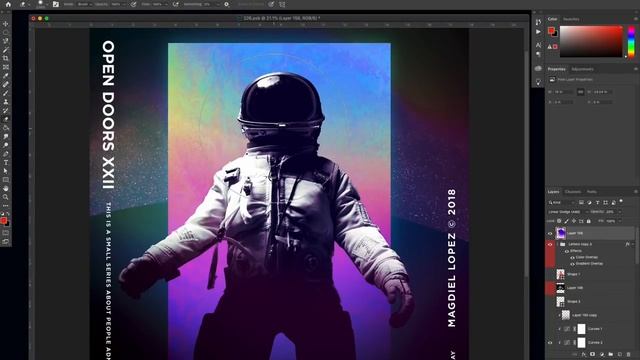Select the Pen tool
Screen dimensions: 640x360
tap(6, 153)
